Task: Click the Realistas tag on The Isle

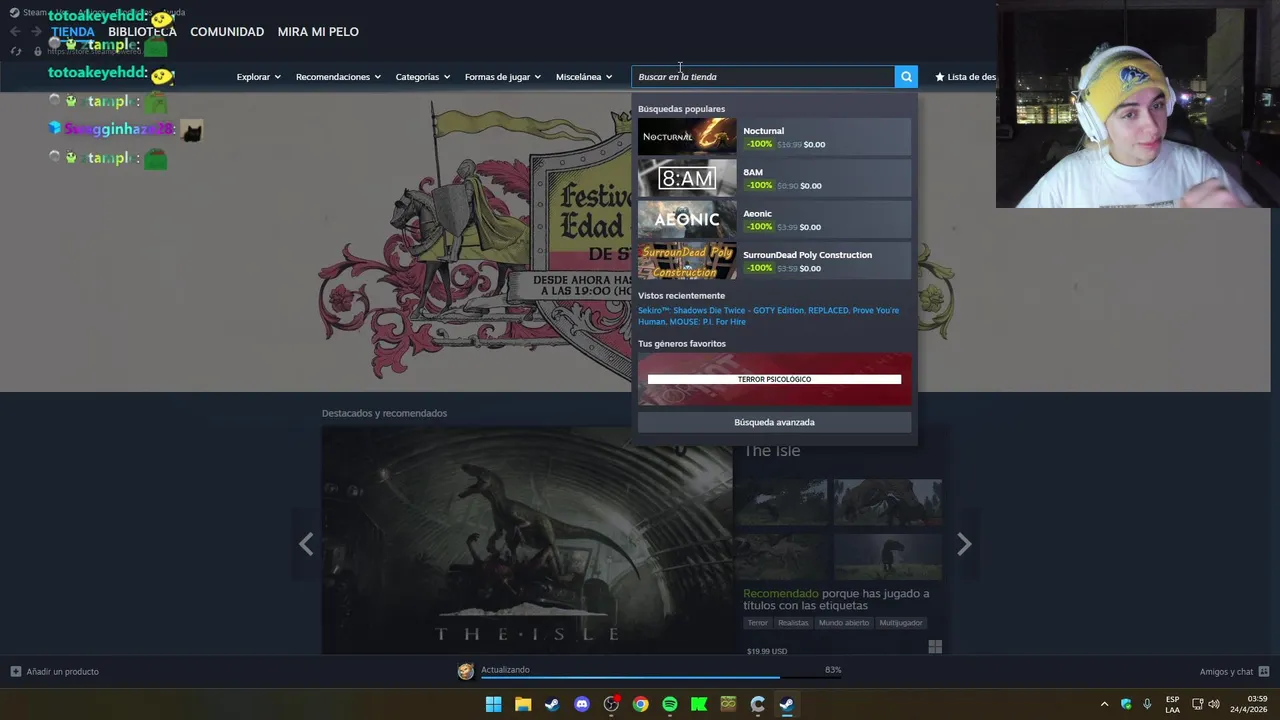Action: (x=793, y=623)
